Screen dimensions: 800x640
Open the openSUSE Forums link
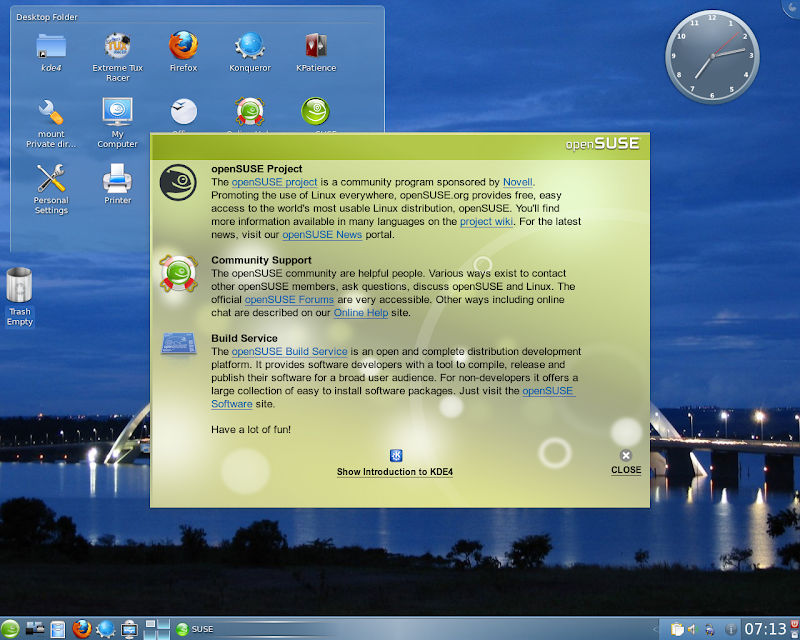[x=289, y=300]
